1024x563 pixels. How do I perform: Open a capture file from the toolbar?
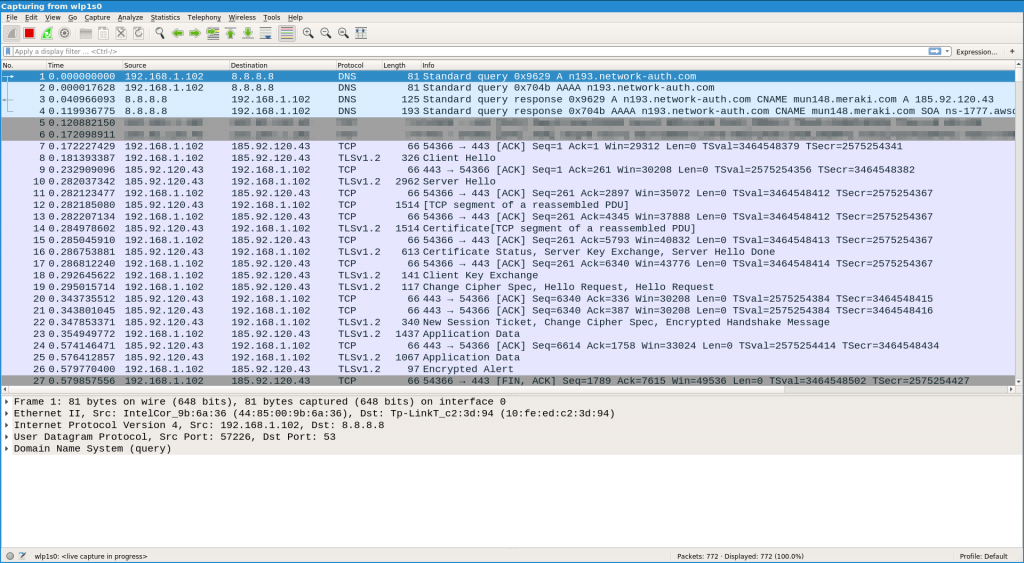[86, 33]
